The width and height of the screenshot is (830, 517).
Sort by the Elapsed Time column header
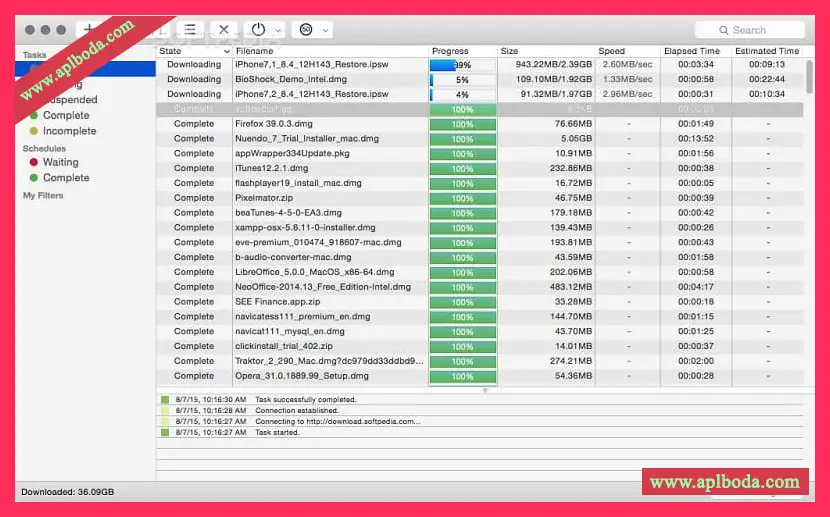(696, 51)
